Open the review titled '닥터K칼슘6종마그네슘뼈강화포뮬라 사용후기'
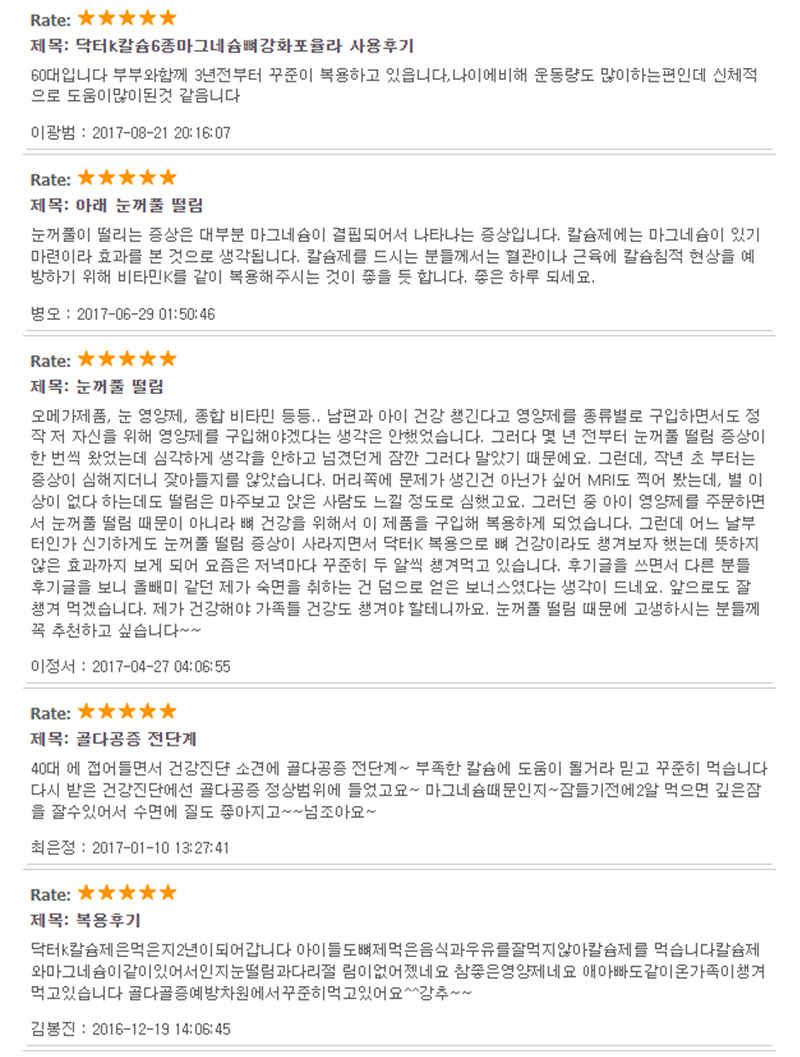This screenshot has width=800, height=1057. 244,46
